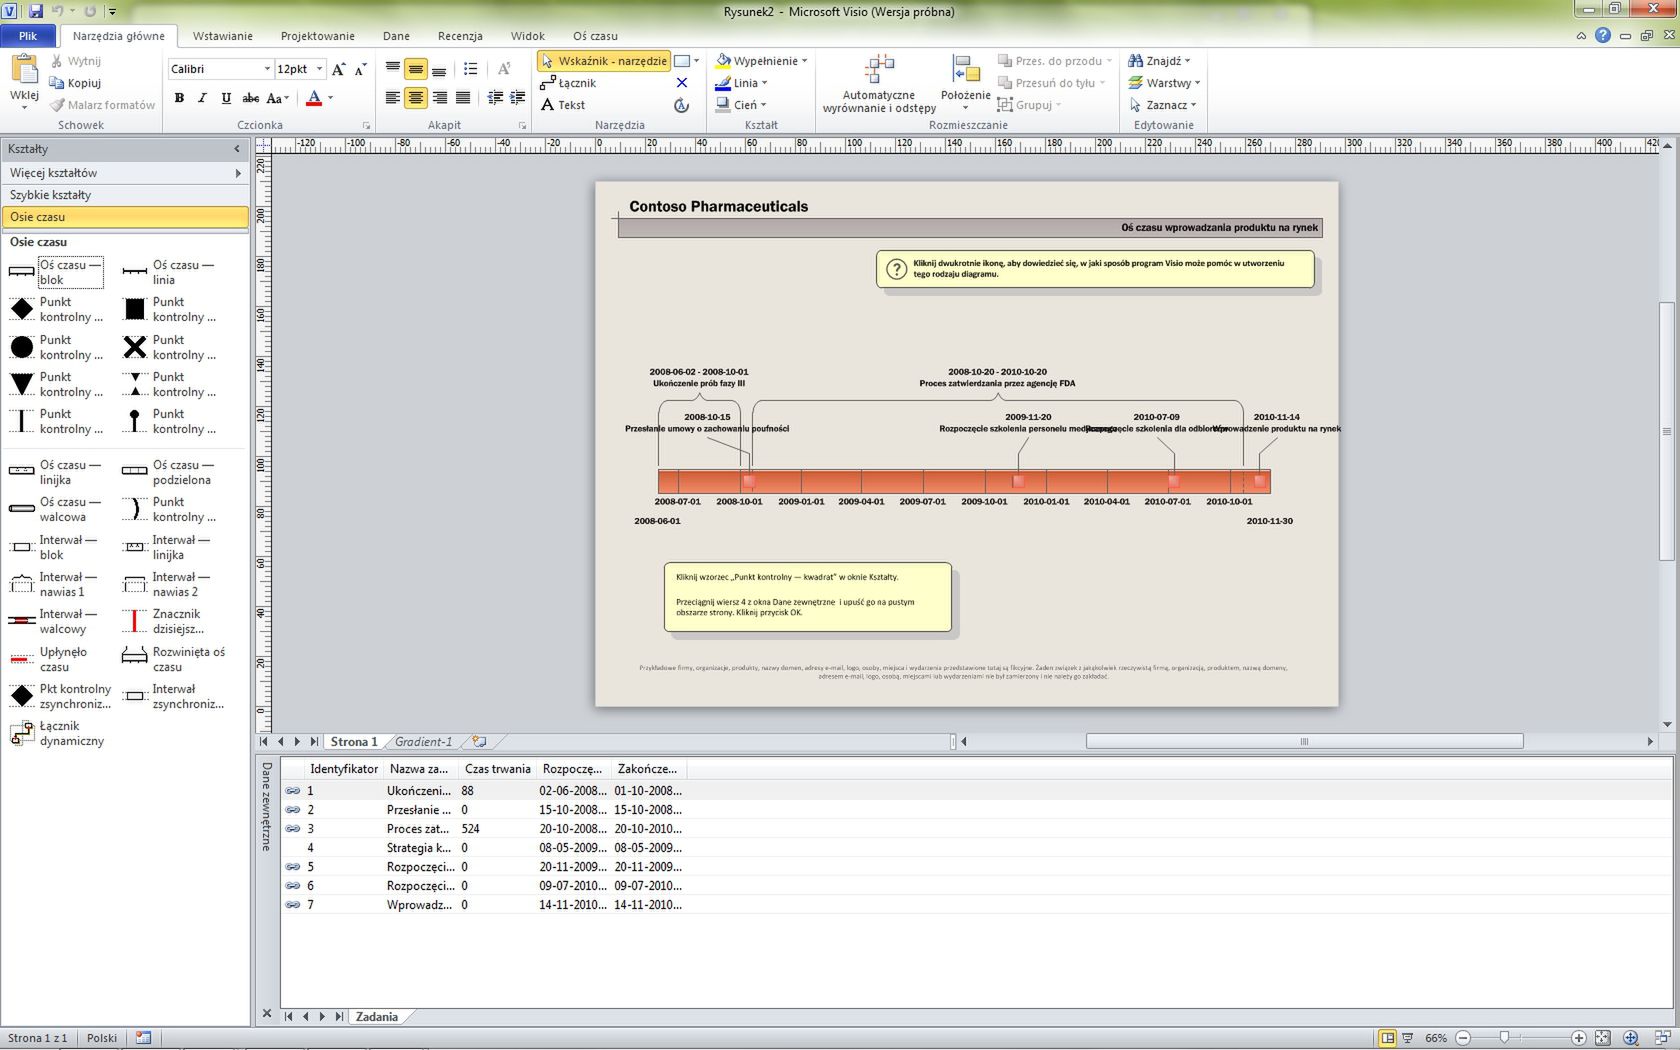
Task: Select Oś czasu — linijka shape
Action: (x=56, y=472)
